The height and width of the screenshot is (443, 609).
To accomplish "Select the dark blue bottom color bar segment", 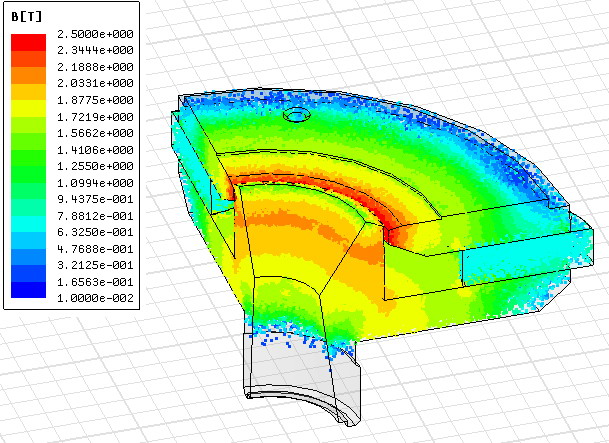I will coord(28,290).
